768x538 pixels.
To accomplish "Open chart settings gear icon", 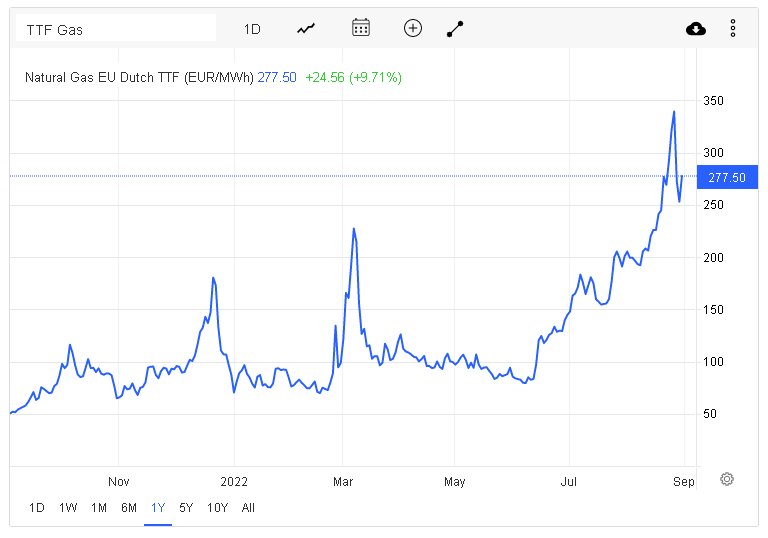I will (727, 479).
